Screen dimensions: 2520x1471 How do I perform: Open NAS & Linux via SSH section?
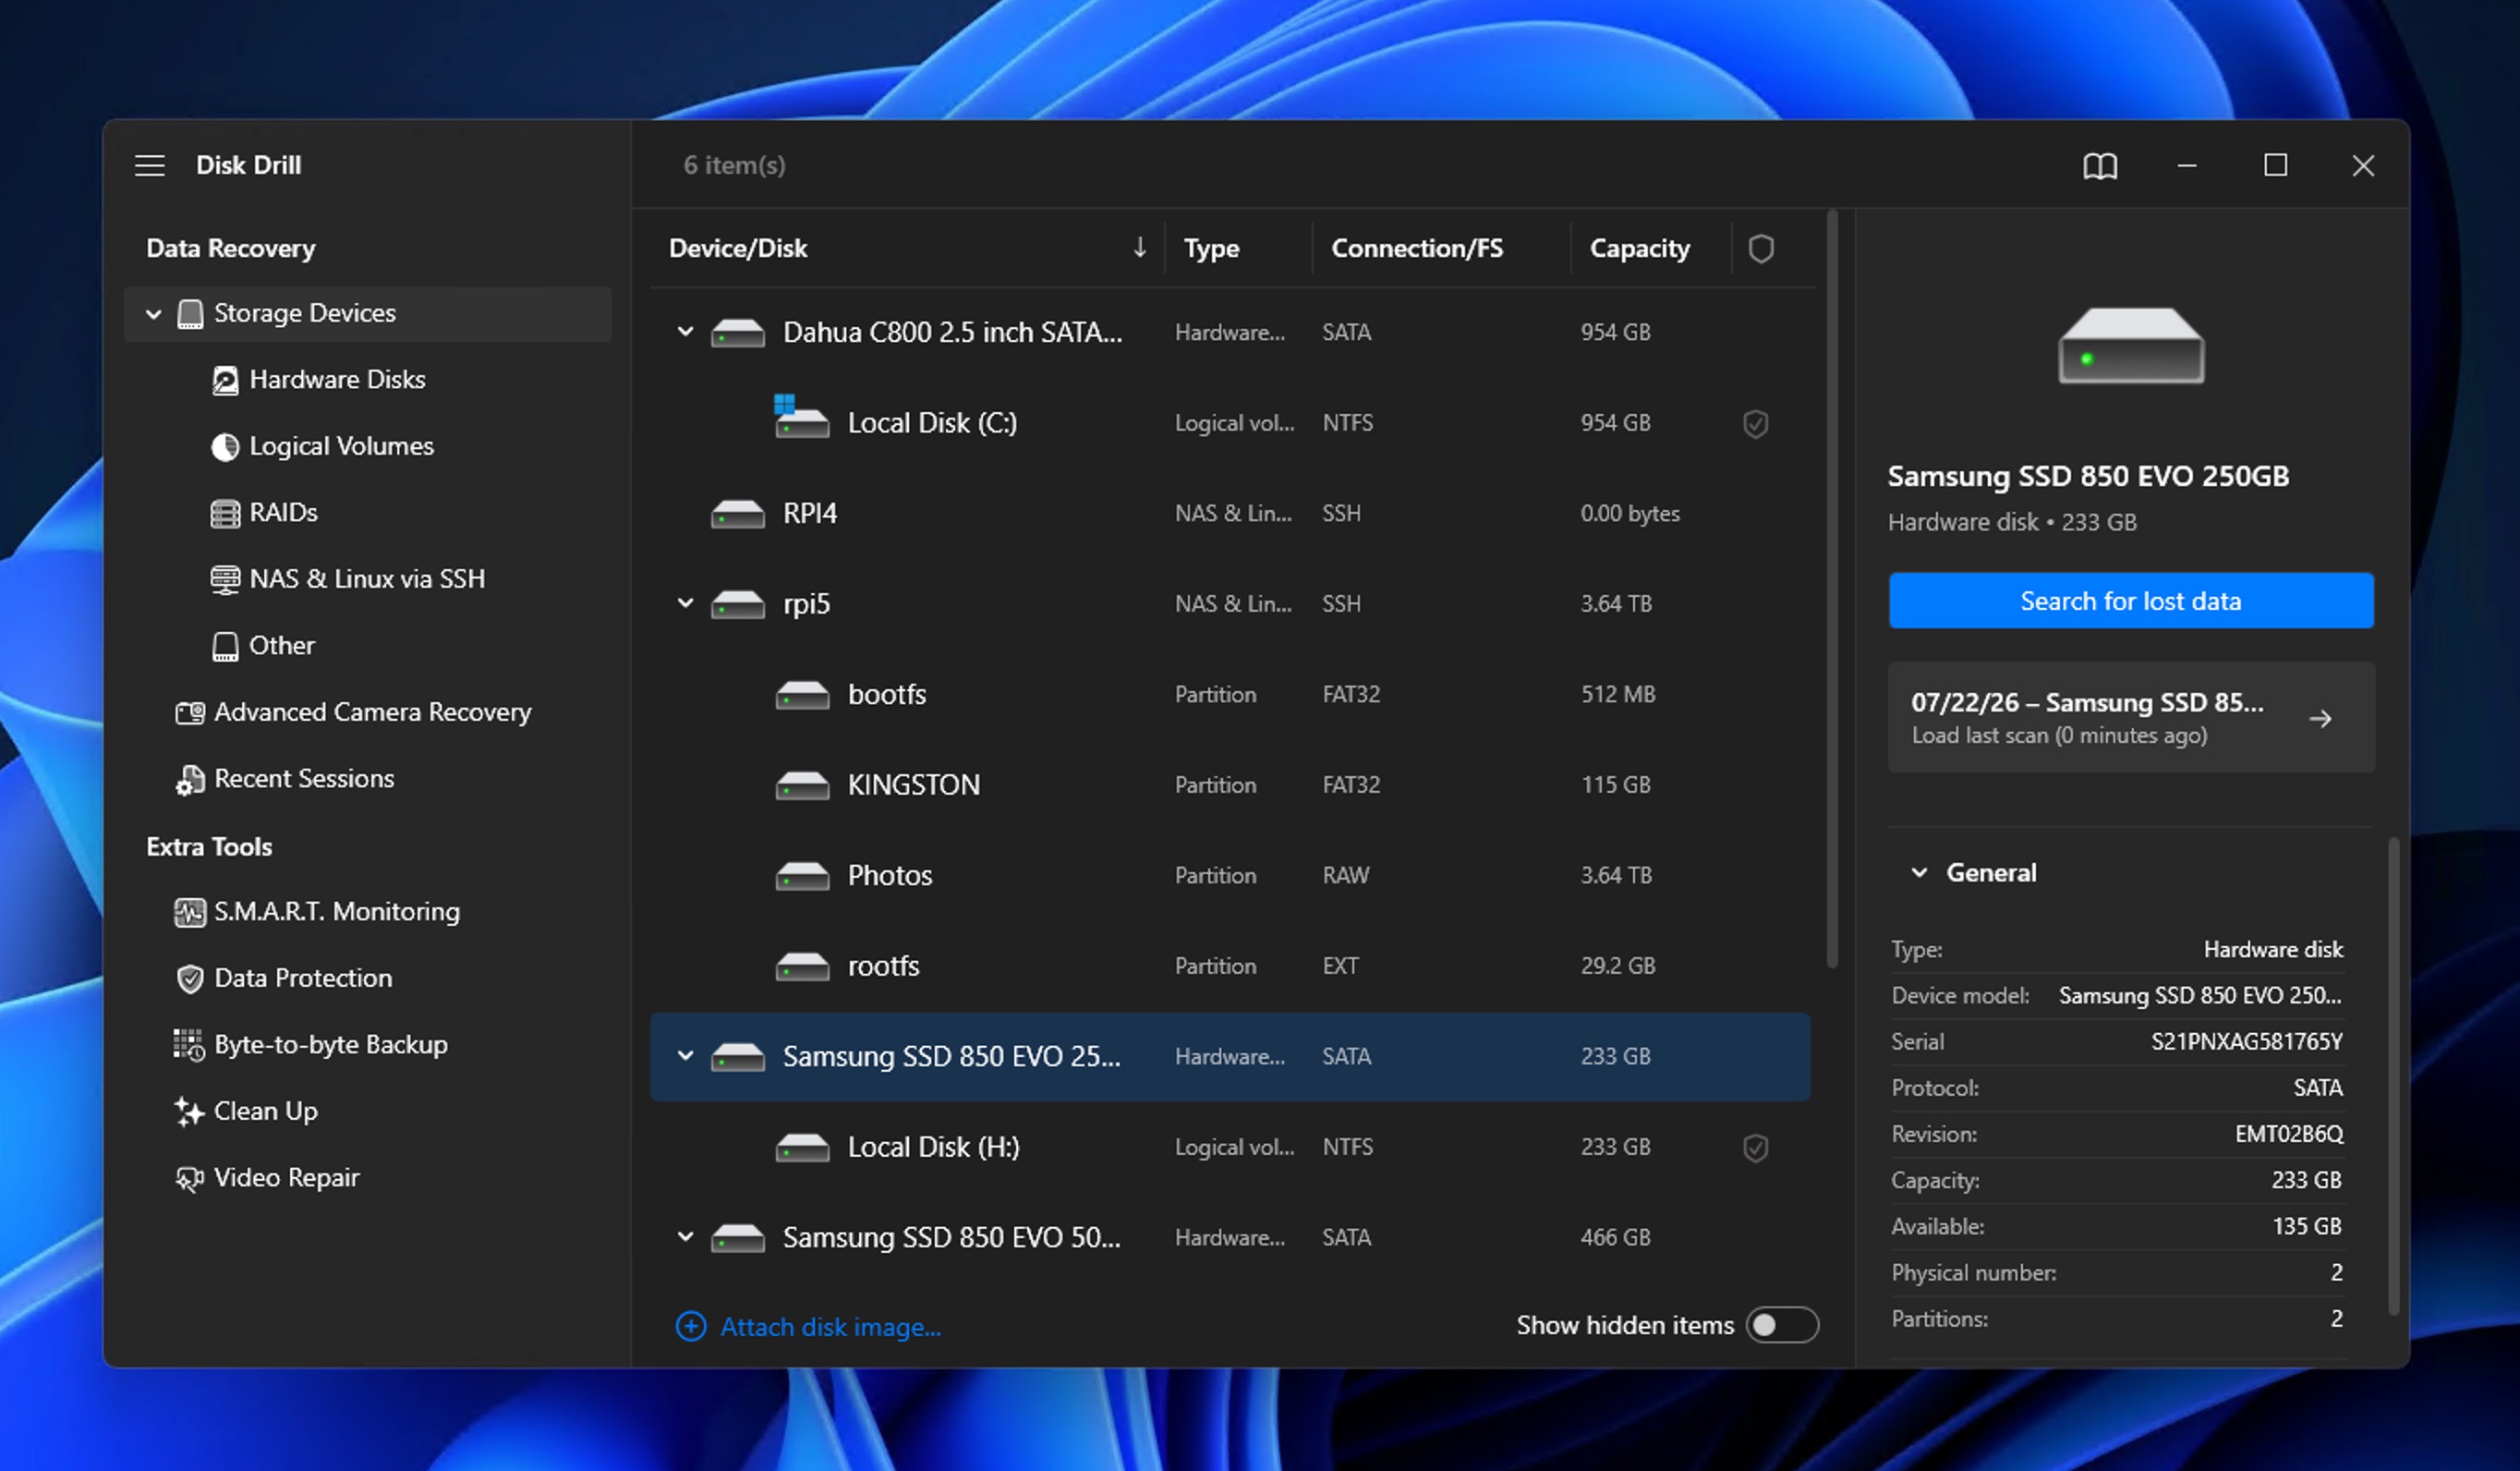tap(367, 579)
